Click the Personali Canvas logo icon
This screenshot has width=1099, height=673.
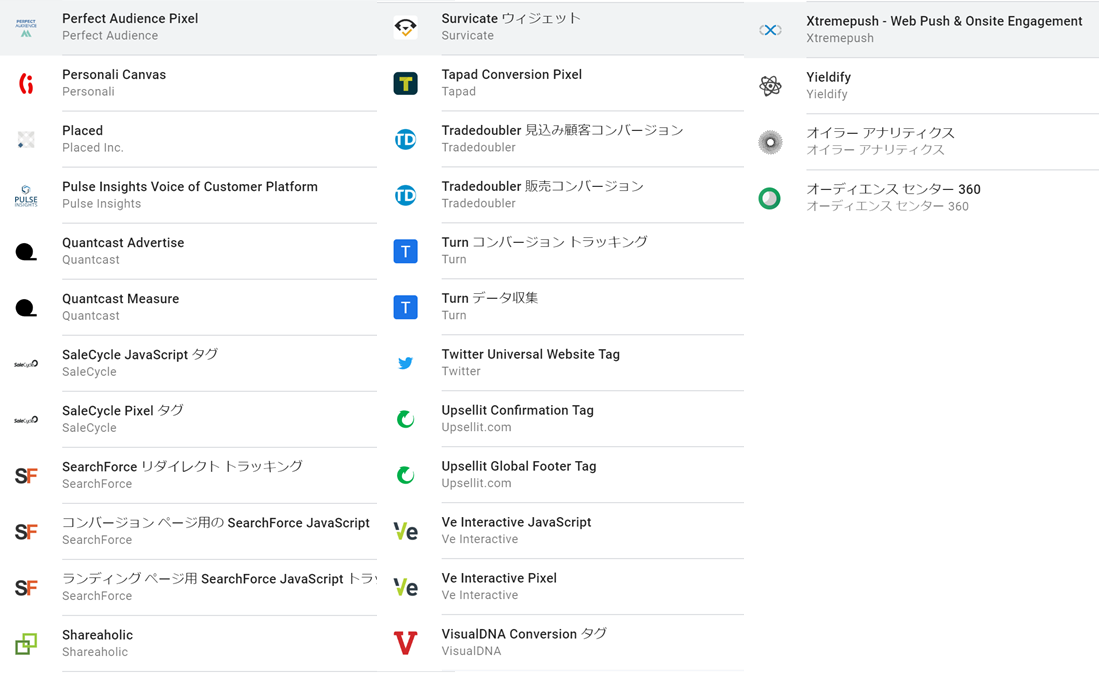[25, 82]
